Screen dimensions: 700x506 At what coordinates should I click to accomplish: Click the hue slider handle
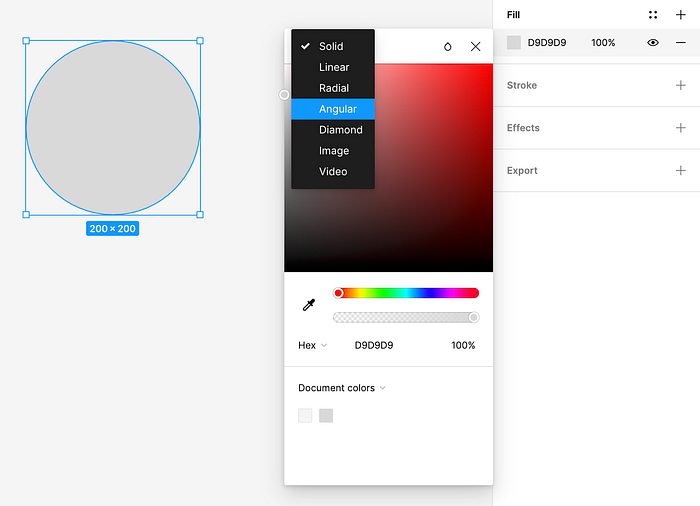tap(338, 293)
